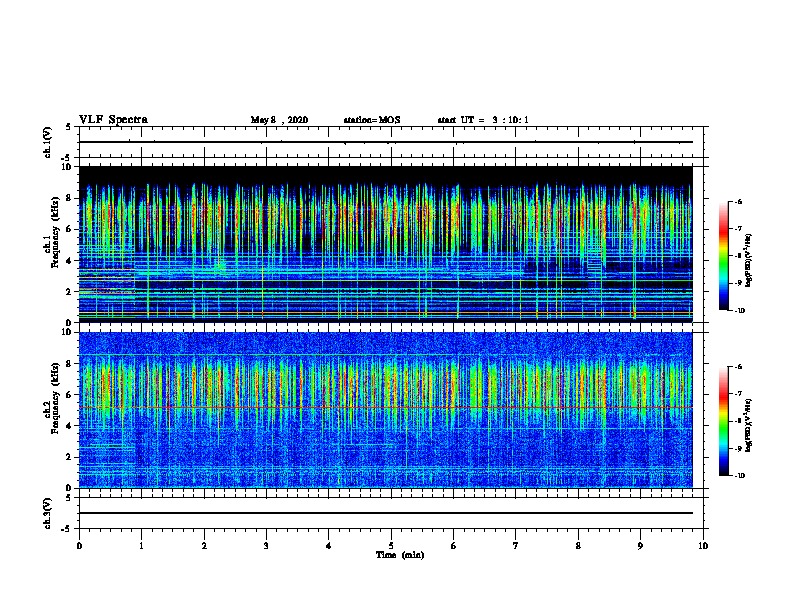Click inside the ch.2 spectrogram panel
This screenshot has height=612, width=792.
(x=386, y=410)
